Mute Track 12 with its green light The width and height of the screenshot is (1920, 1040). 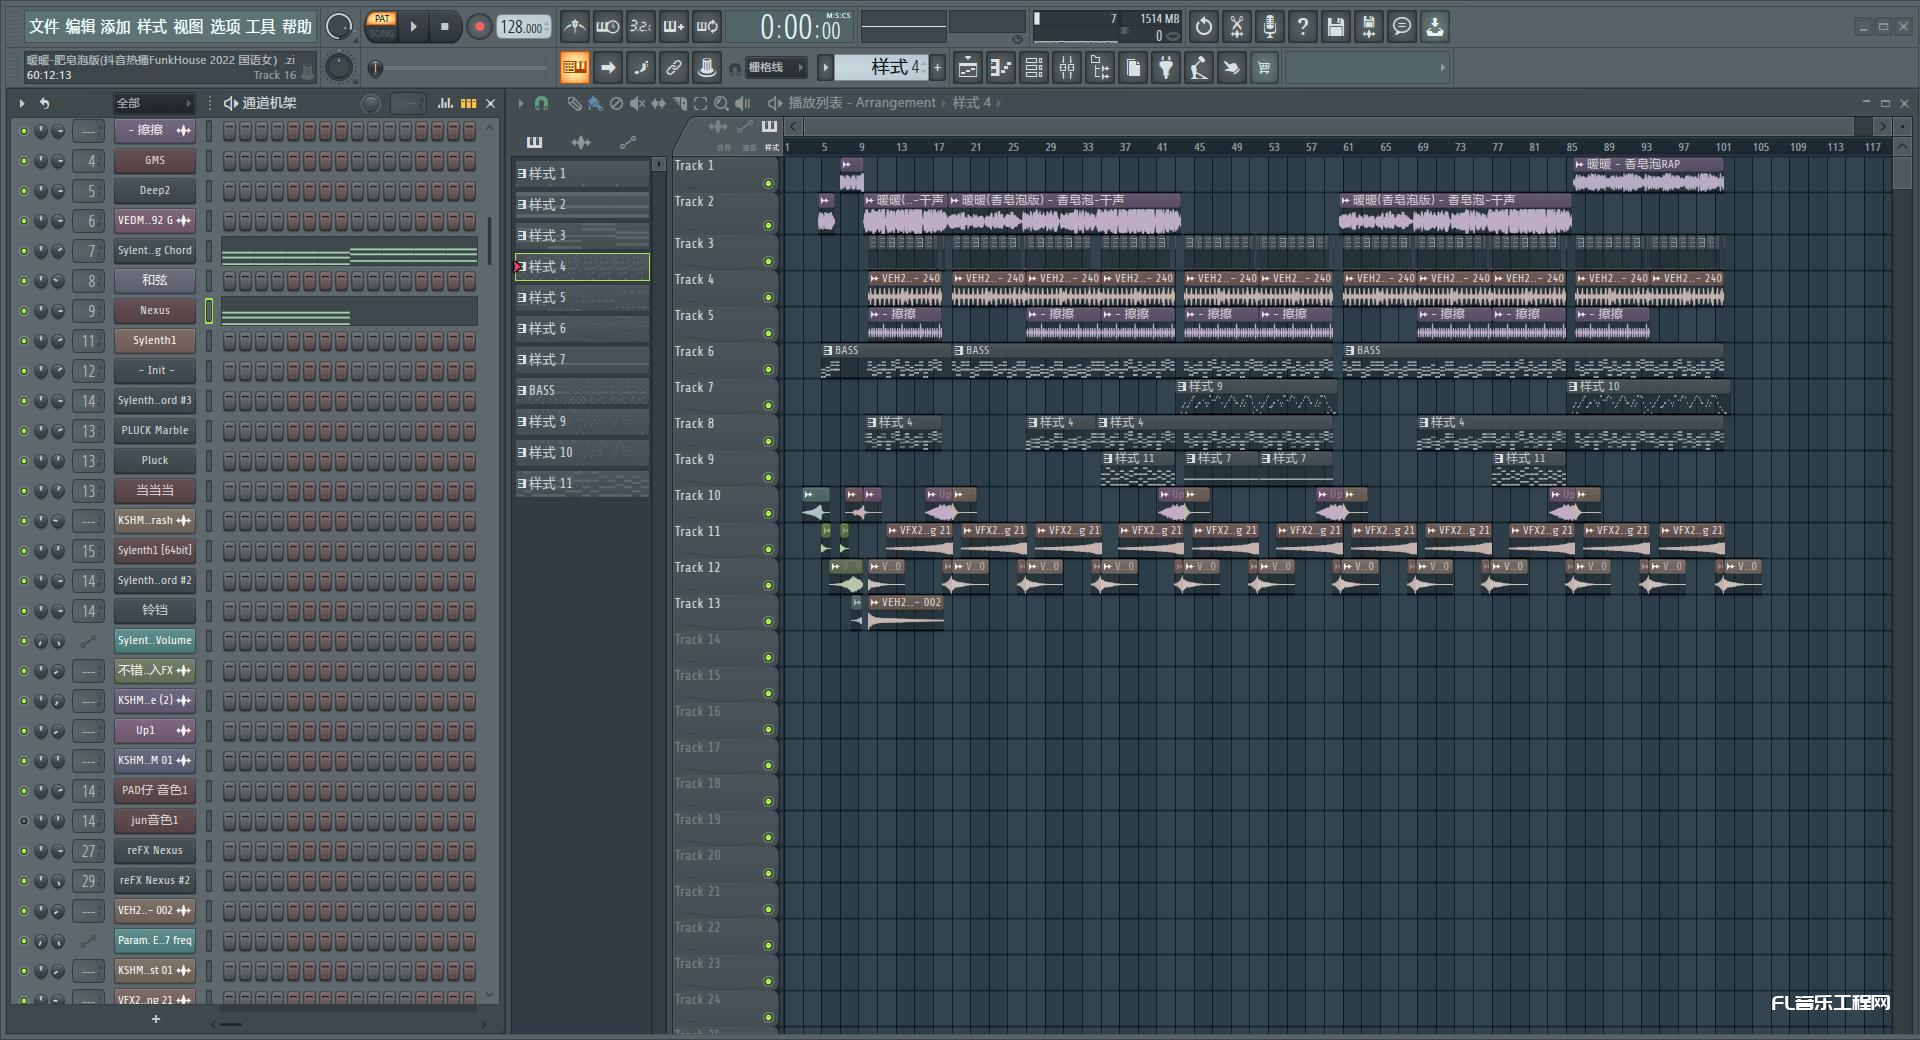[x=769, y=586]
